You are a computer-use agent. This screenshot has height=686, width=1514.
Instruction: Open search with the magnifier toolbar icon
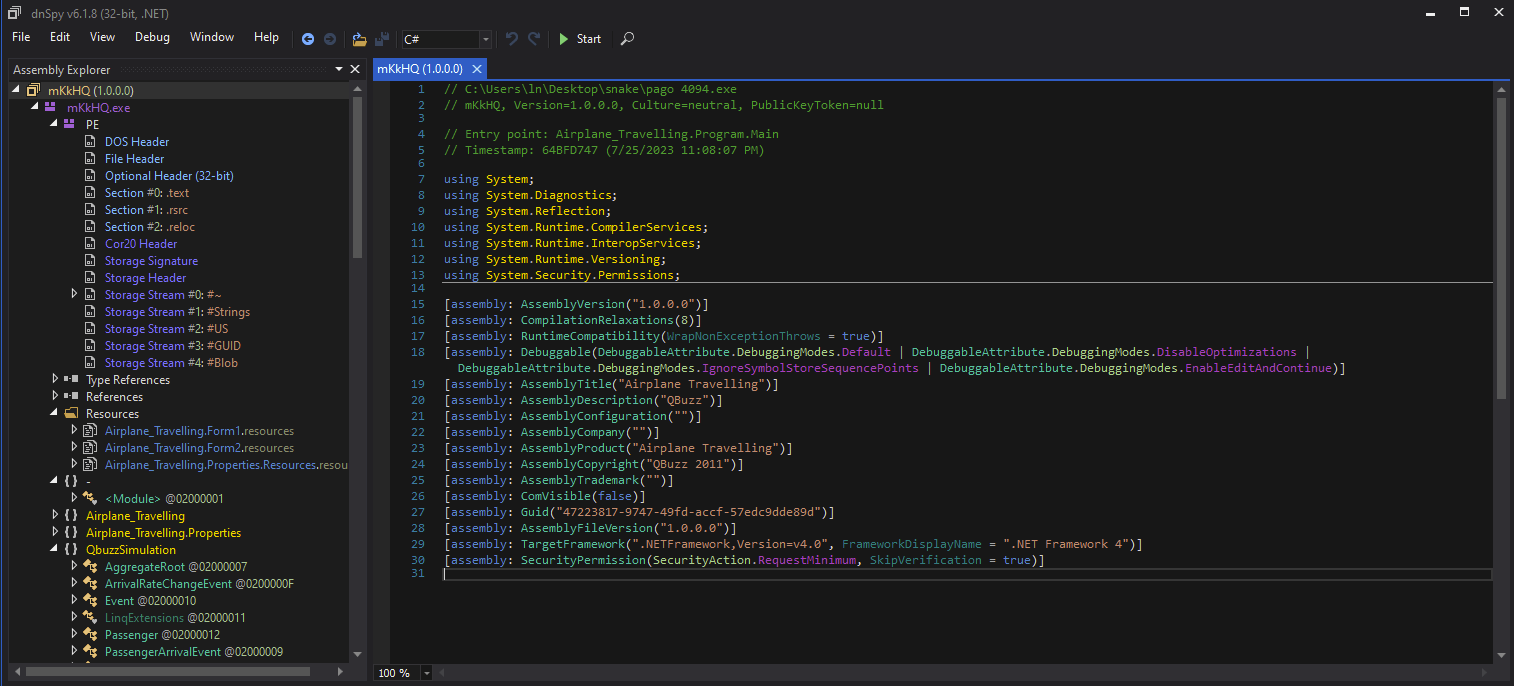click(627, 39)
